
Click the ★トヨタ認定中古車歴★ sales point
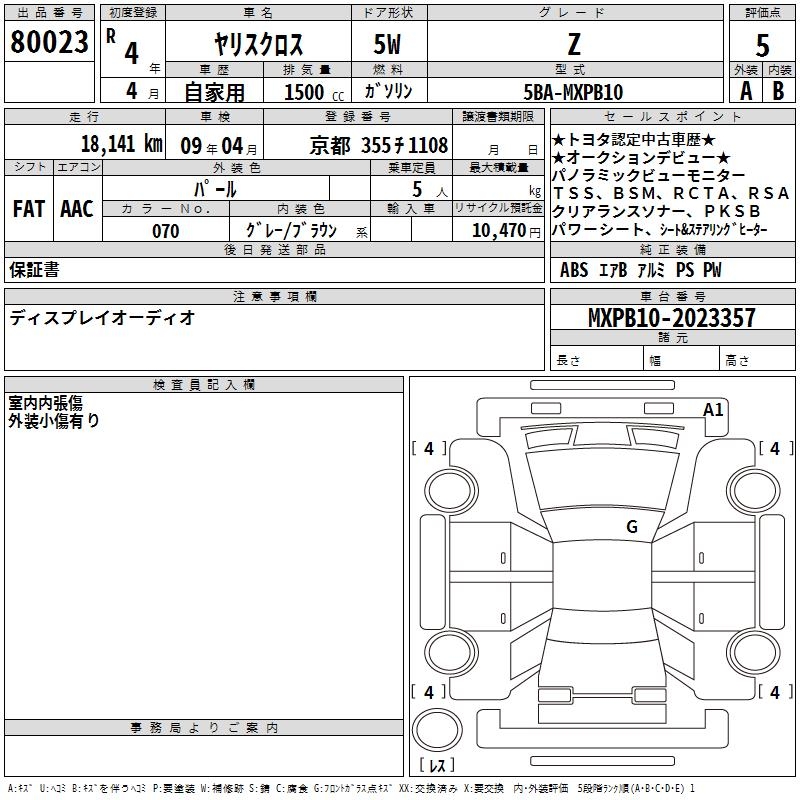click(634, 140)
